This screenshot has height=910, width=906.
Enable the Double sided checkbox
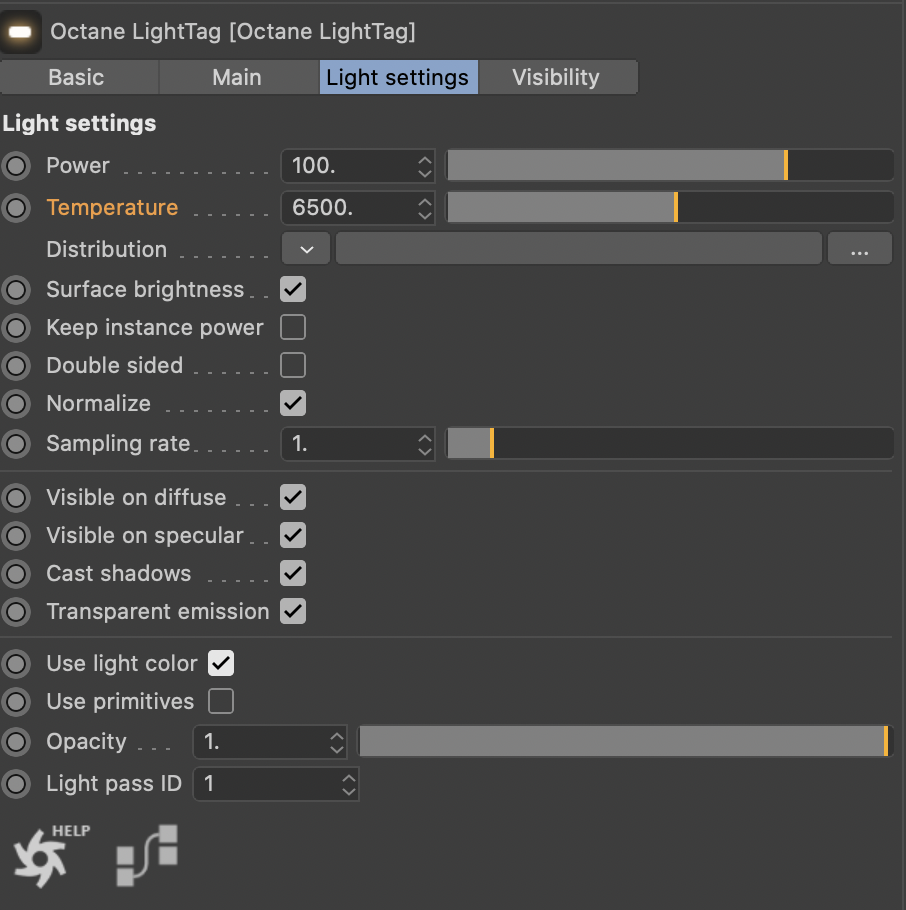pos(293,366)
